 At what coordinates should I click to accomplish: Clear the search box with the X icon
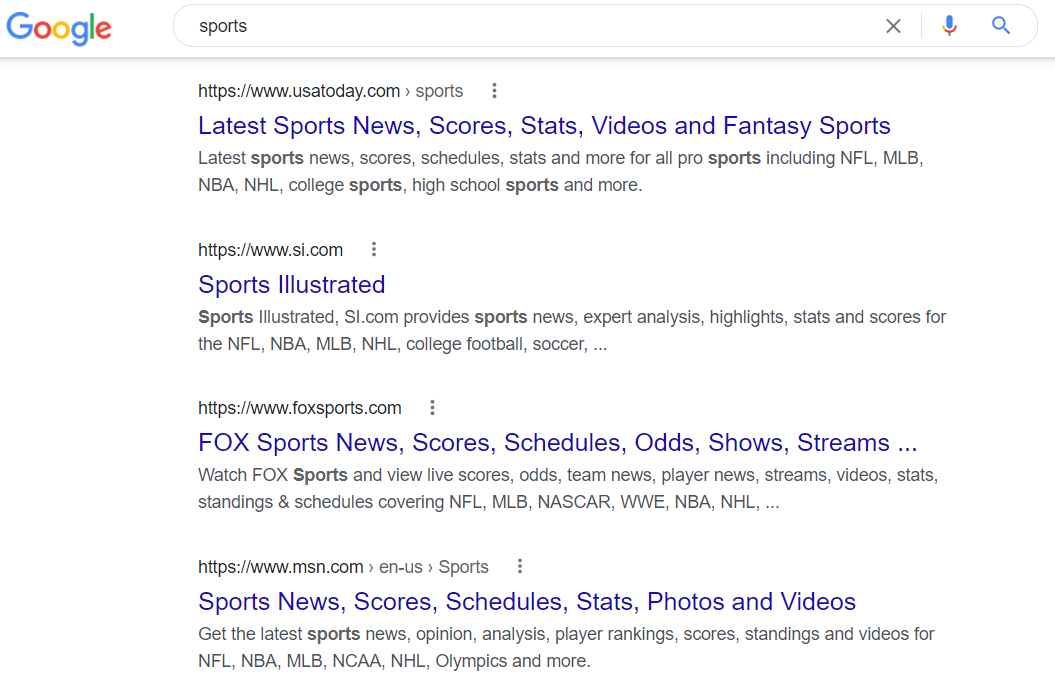point(894,26)
